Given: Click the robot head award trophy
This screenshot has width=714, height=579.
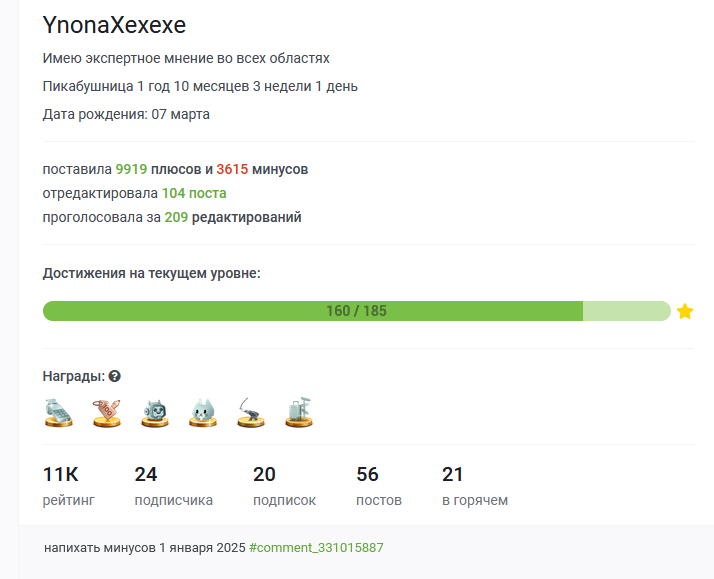Looking at the screenshot, I should pyautogui.click(x=155, y=412).
